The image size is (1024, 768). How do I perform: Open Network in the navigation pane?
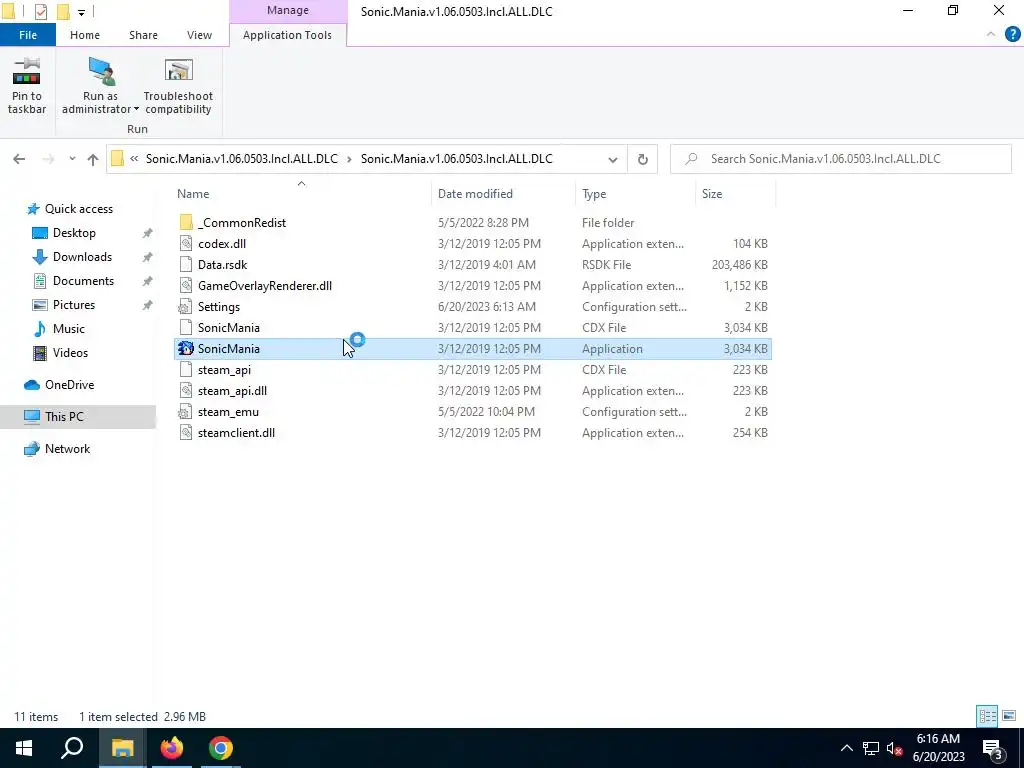pos(67,449)
